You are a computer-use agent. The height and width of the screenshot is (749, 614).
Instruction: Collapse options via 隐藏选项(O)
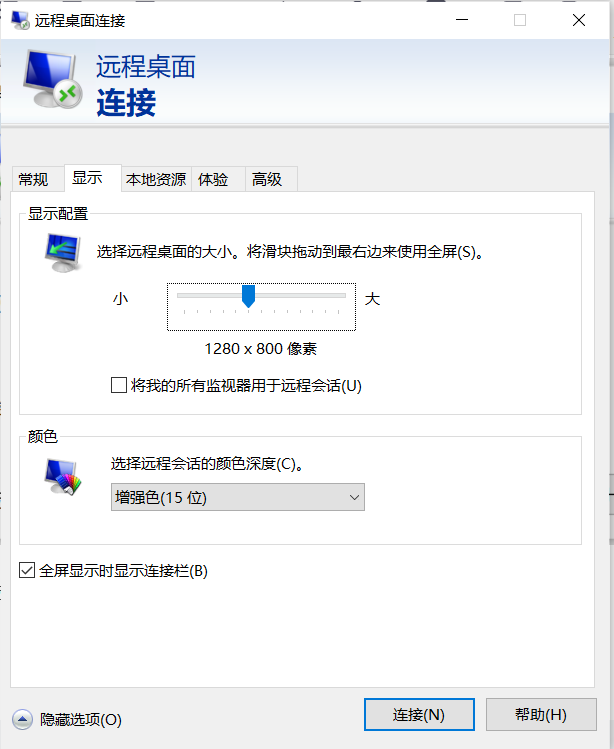tap(81, 719)
